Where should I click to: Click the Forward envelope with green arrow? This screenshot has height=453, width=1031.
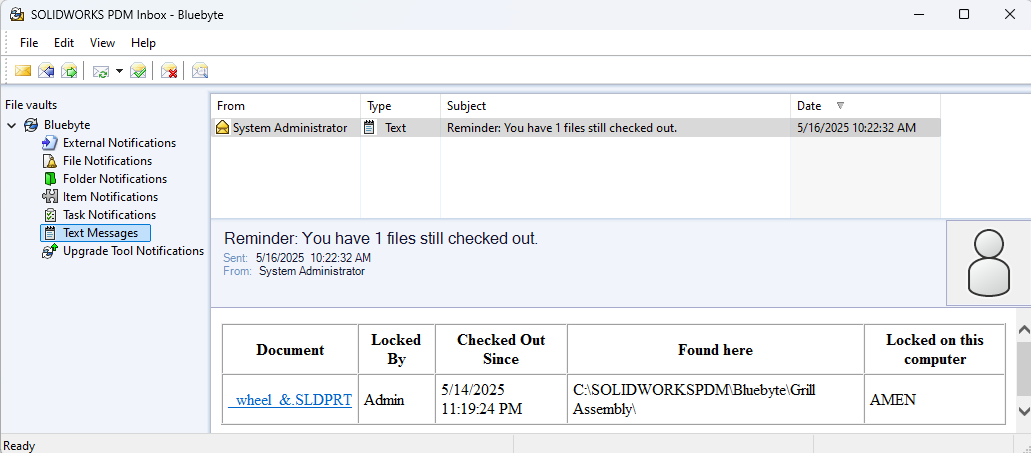tap(69, 70)
